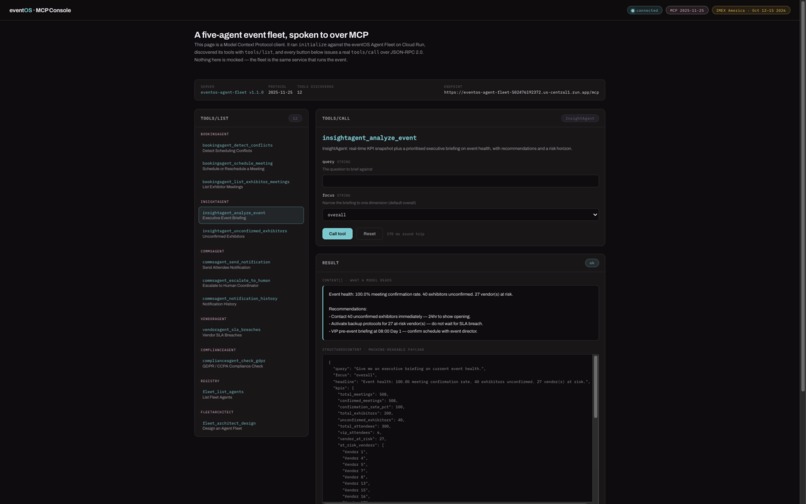Click the ok status badge in RESULT

point(592,263)
